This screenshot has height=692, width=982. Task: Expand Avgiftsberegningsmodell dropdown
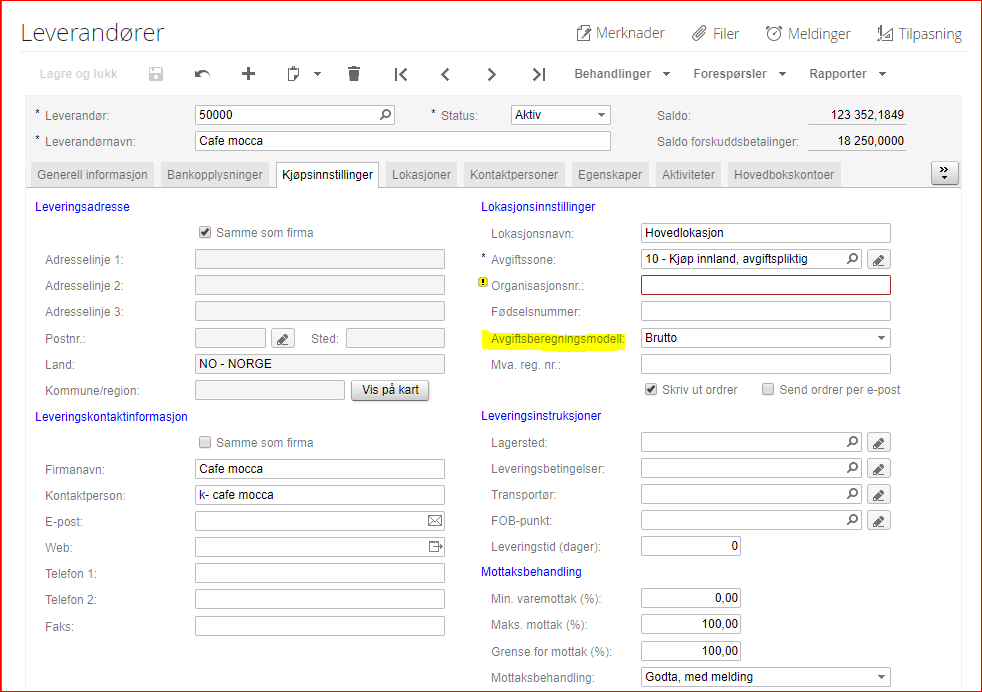[x=881, y=338]
